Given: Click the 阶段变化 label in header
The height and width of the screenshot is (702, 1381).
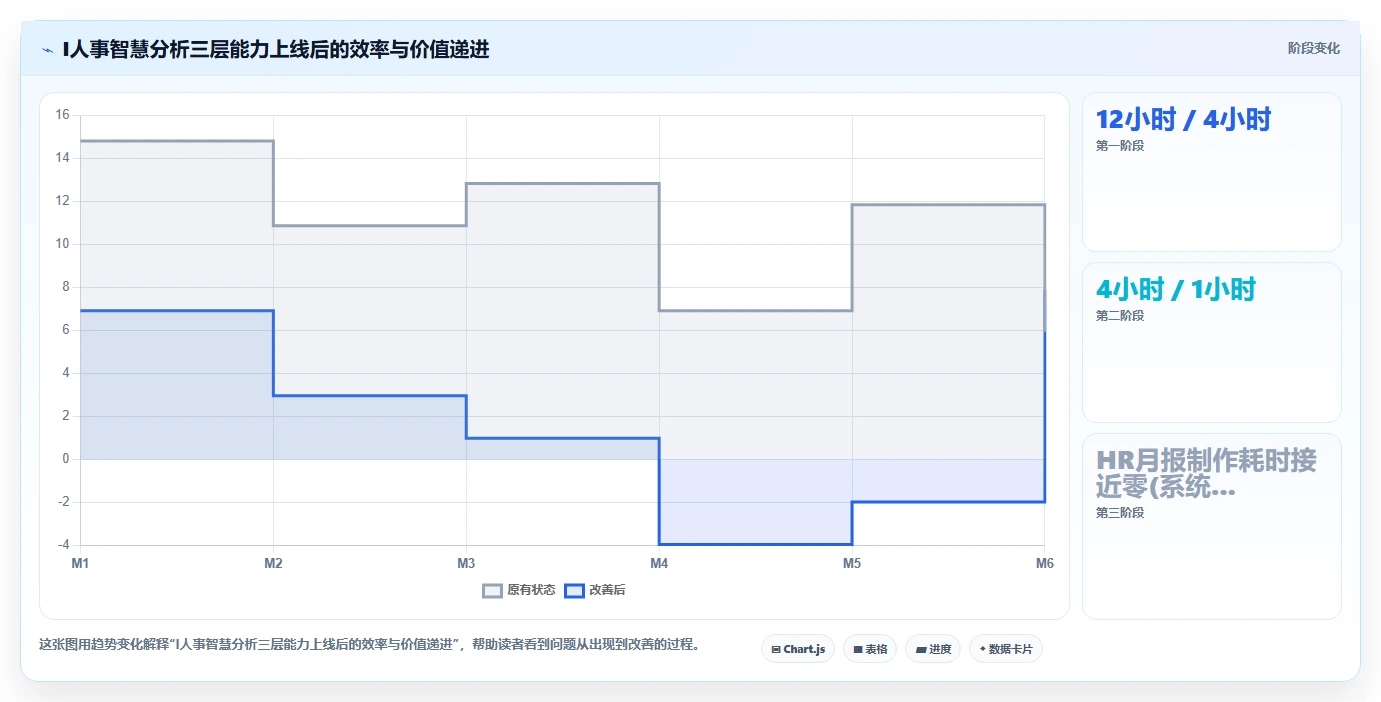Looking at the screenshot, I should pos(1313,48).
